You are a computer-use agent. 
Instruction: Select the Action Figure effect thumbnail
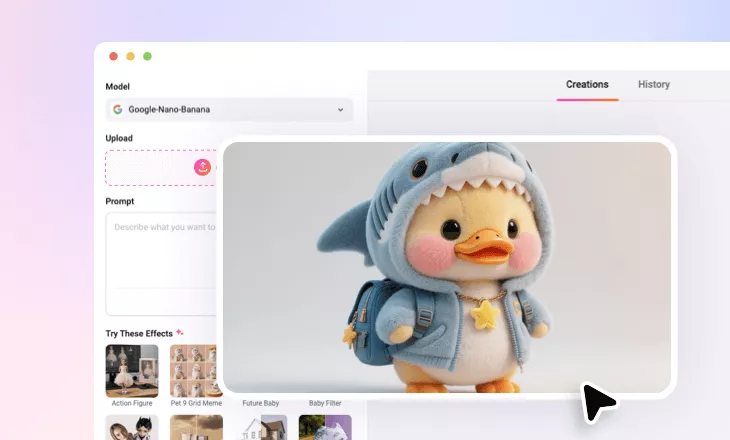click(x=132, y=371)
